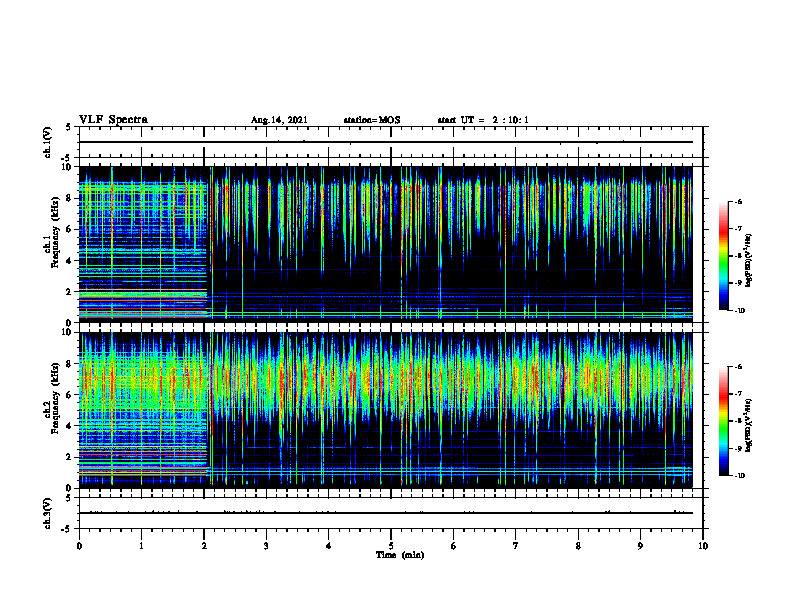Click x-axis tick label "8" minutes
The height and width of the screenshot is (612, 792).
pyautogui.click(x=578, y=546)
